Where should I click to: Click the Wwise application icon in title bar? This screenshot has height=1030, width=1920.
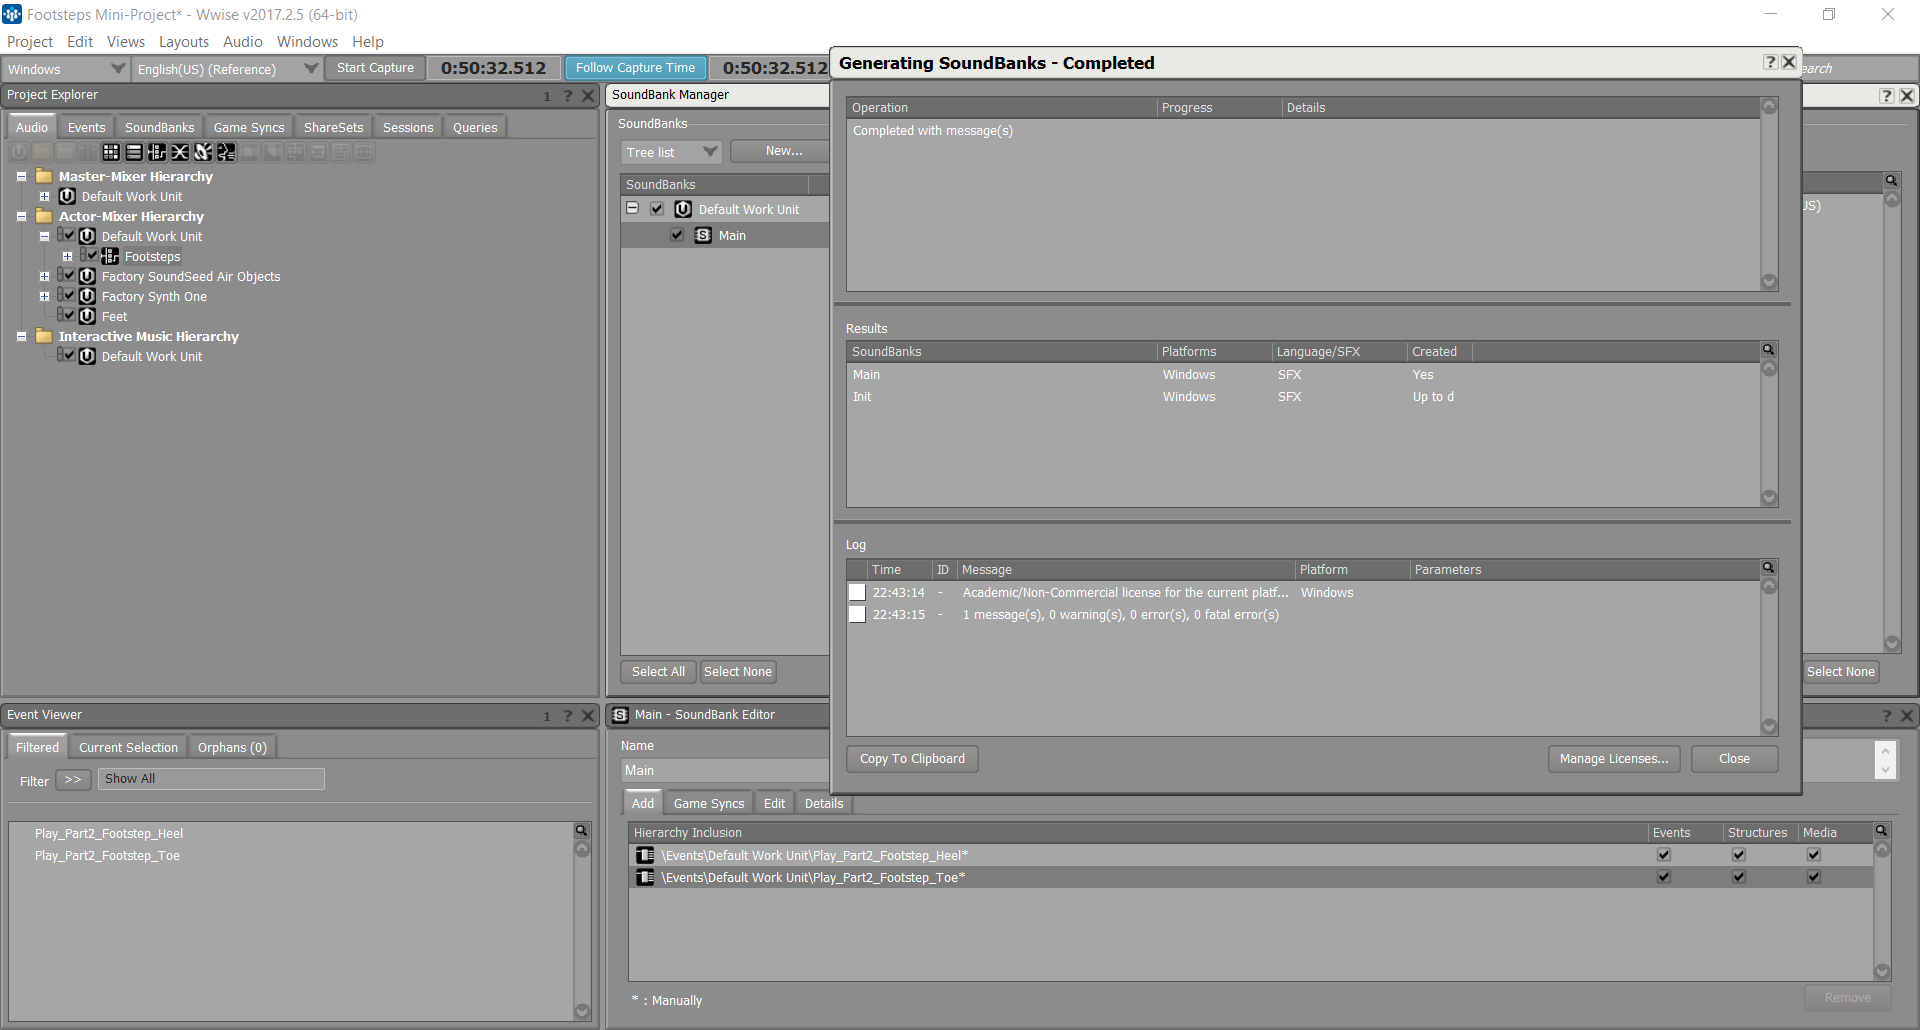tap(12, 14)
